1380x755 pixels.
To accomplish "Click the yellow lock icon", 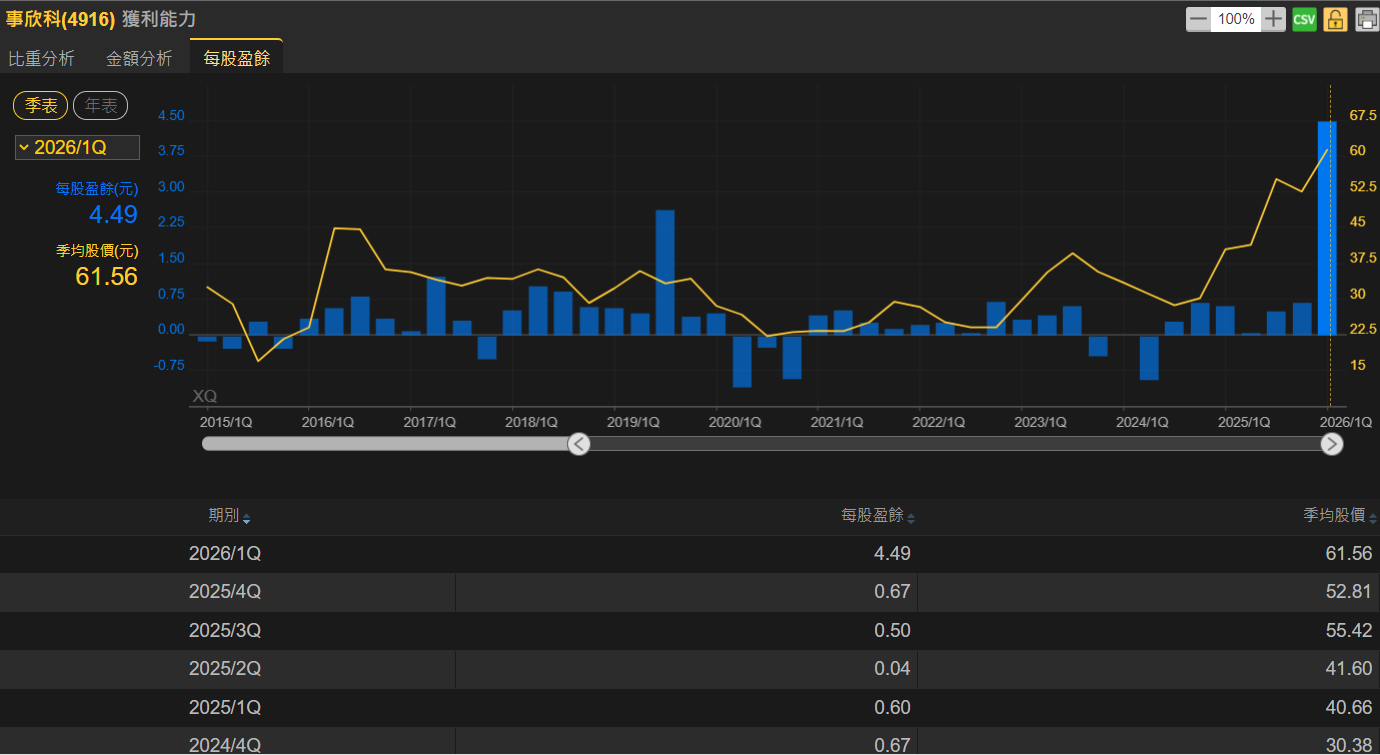I will (x=1335, y=19).
